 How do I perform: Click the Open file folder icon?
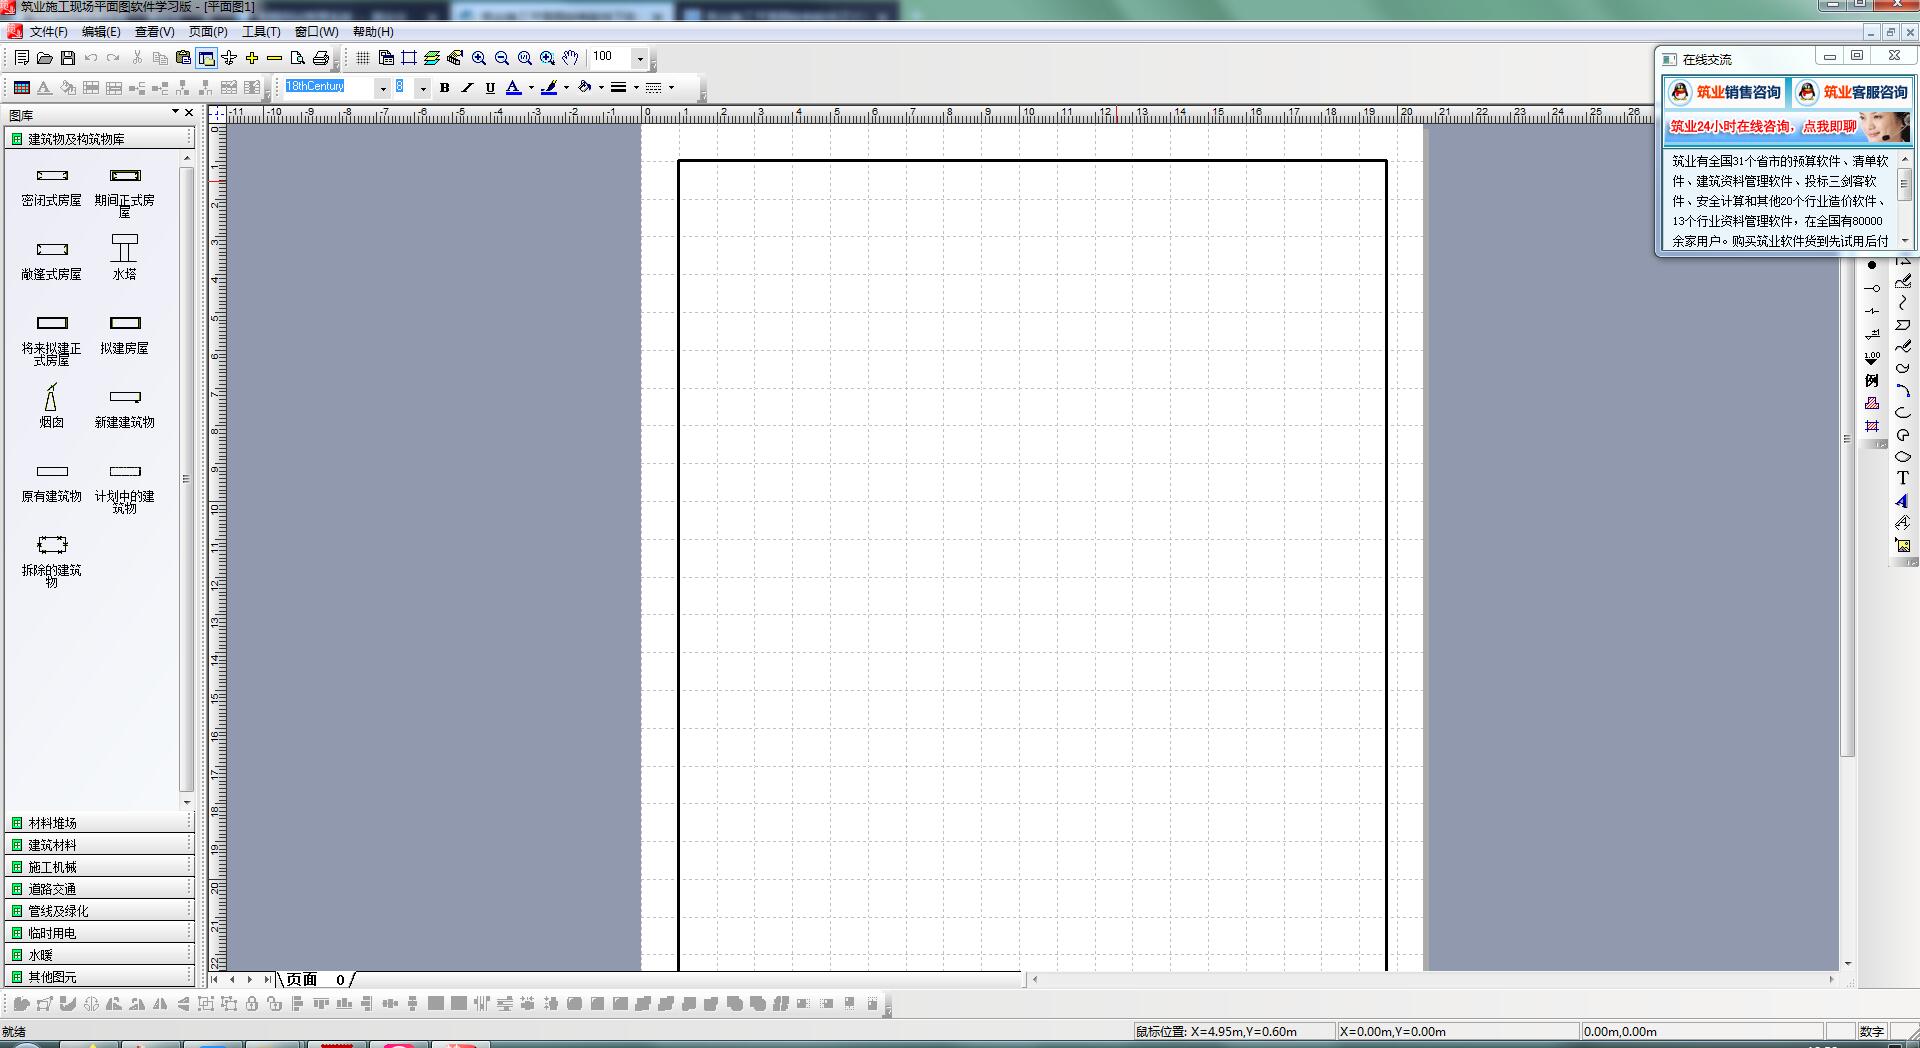[45, 58]
